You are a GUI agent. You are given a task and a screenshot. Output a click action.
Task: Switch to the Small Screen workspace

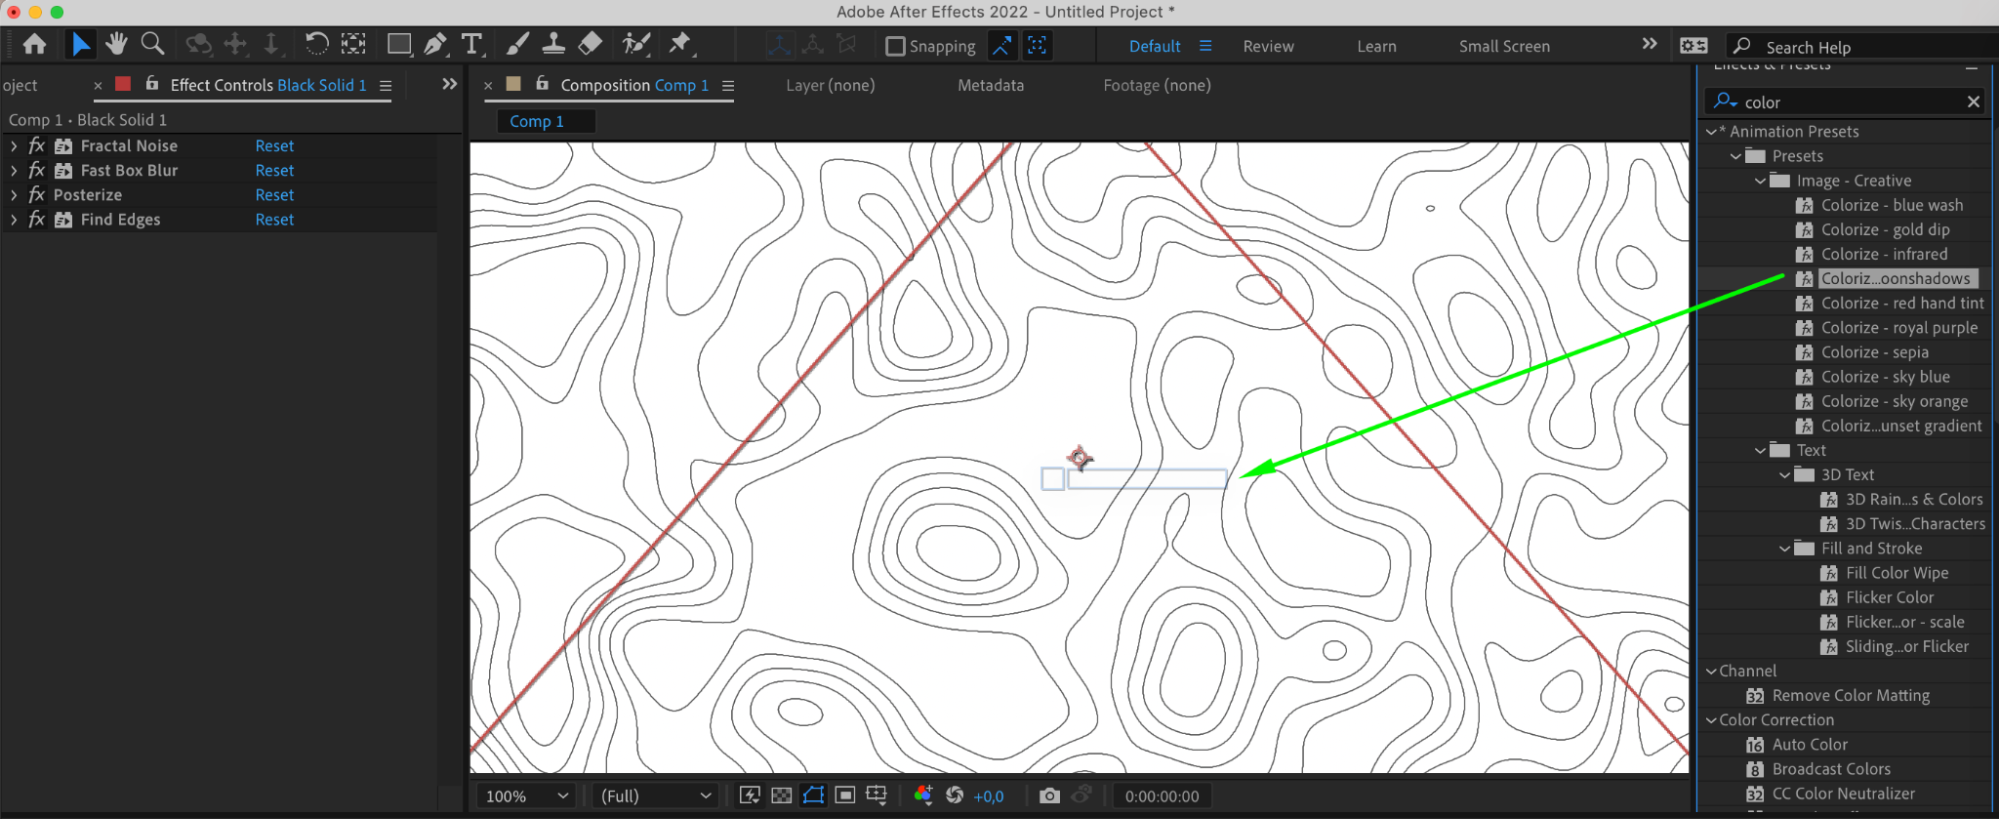(x=1504, y=46)
